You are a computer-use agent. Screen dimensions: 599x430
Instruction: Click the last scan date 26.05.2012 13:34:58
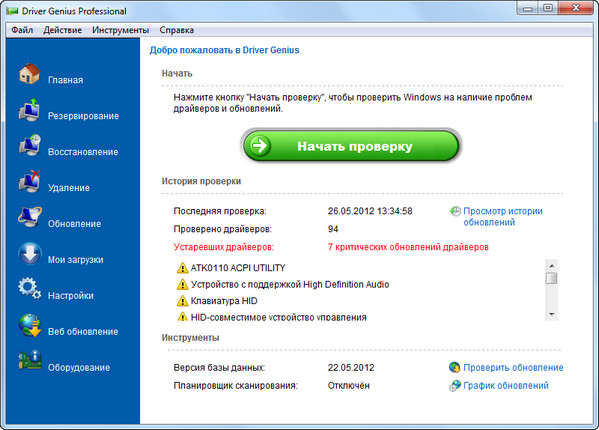coord(370,211)
